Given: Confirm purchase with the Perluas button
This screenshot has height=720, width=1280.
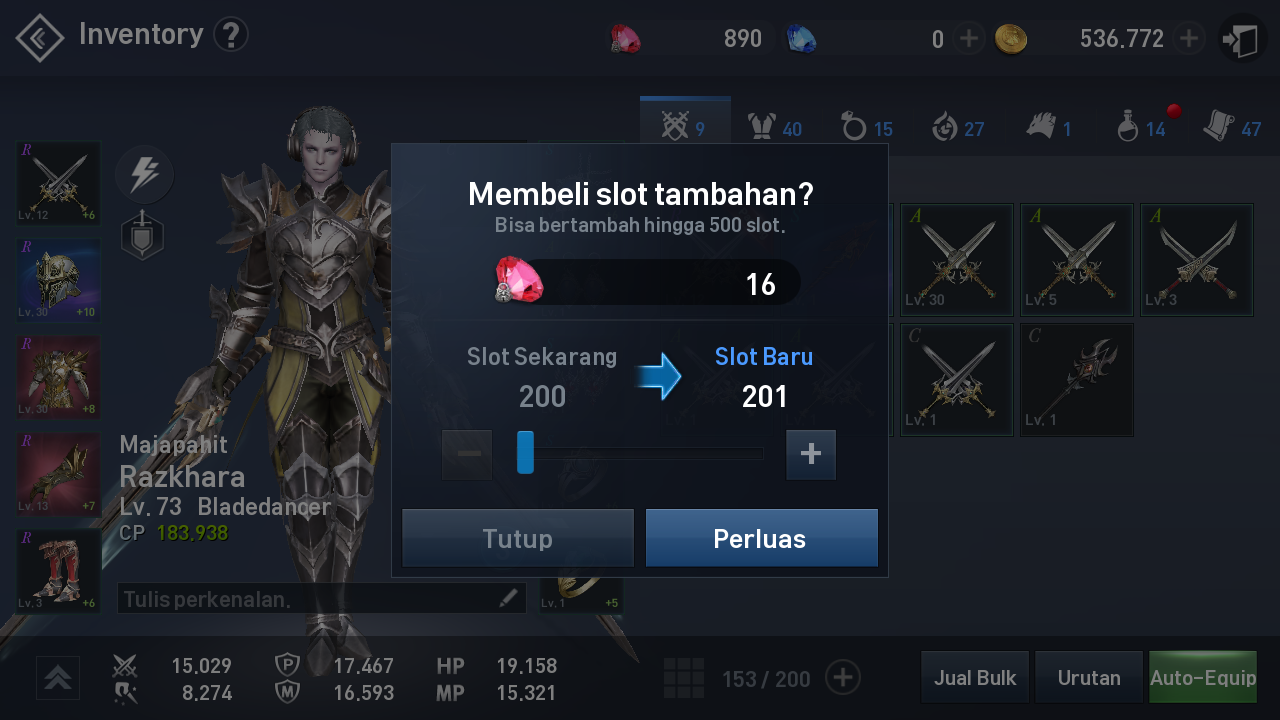Looking at the screenshot, I should [x=761, y=538].
